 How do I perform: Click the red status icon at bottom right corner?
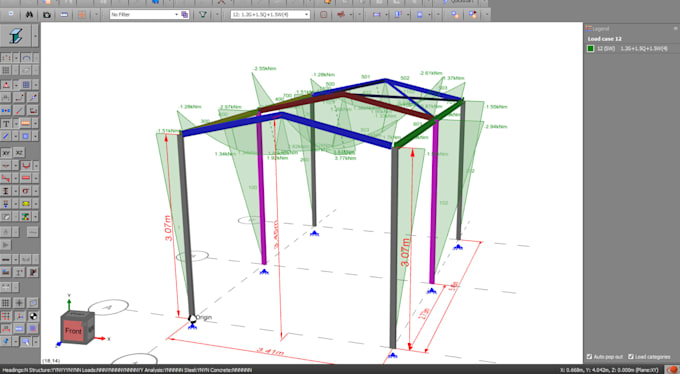coord(672,369)
